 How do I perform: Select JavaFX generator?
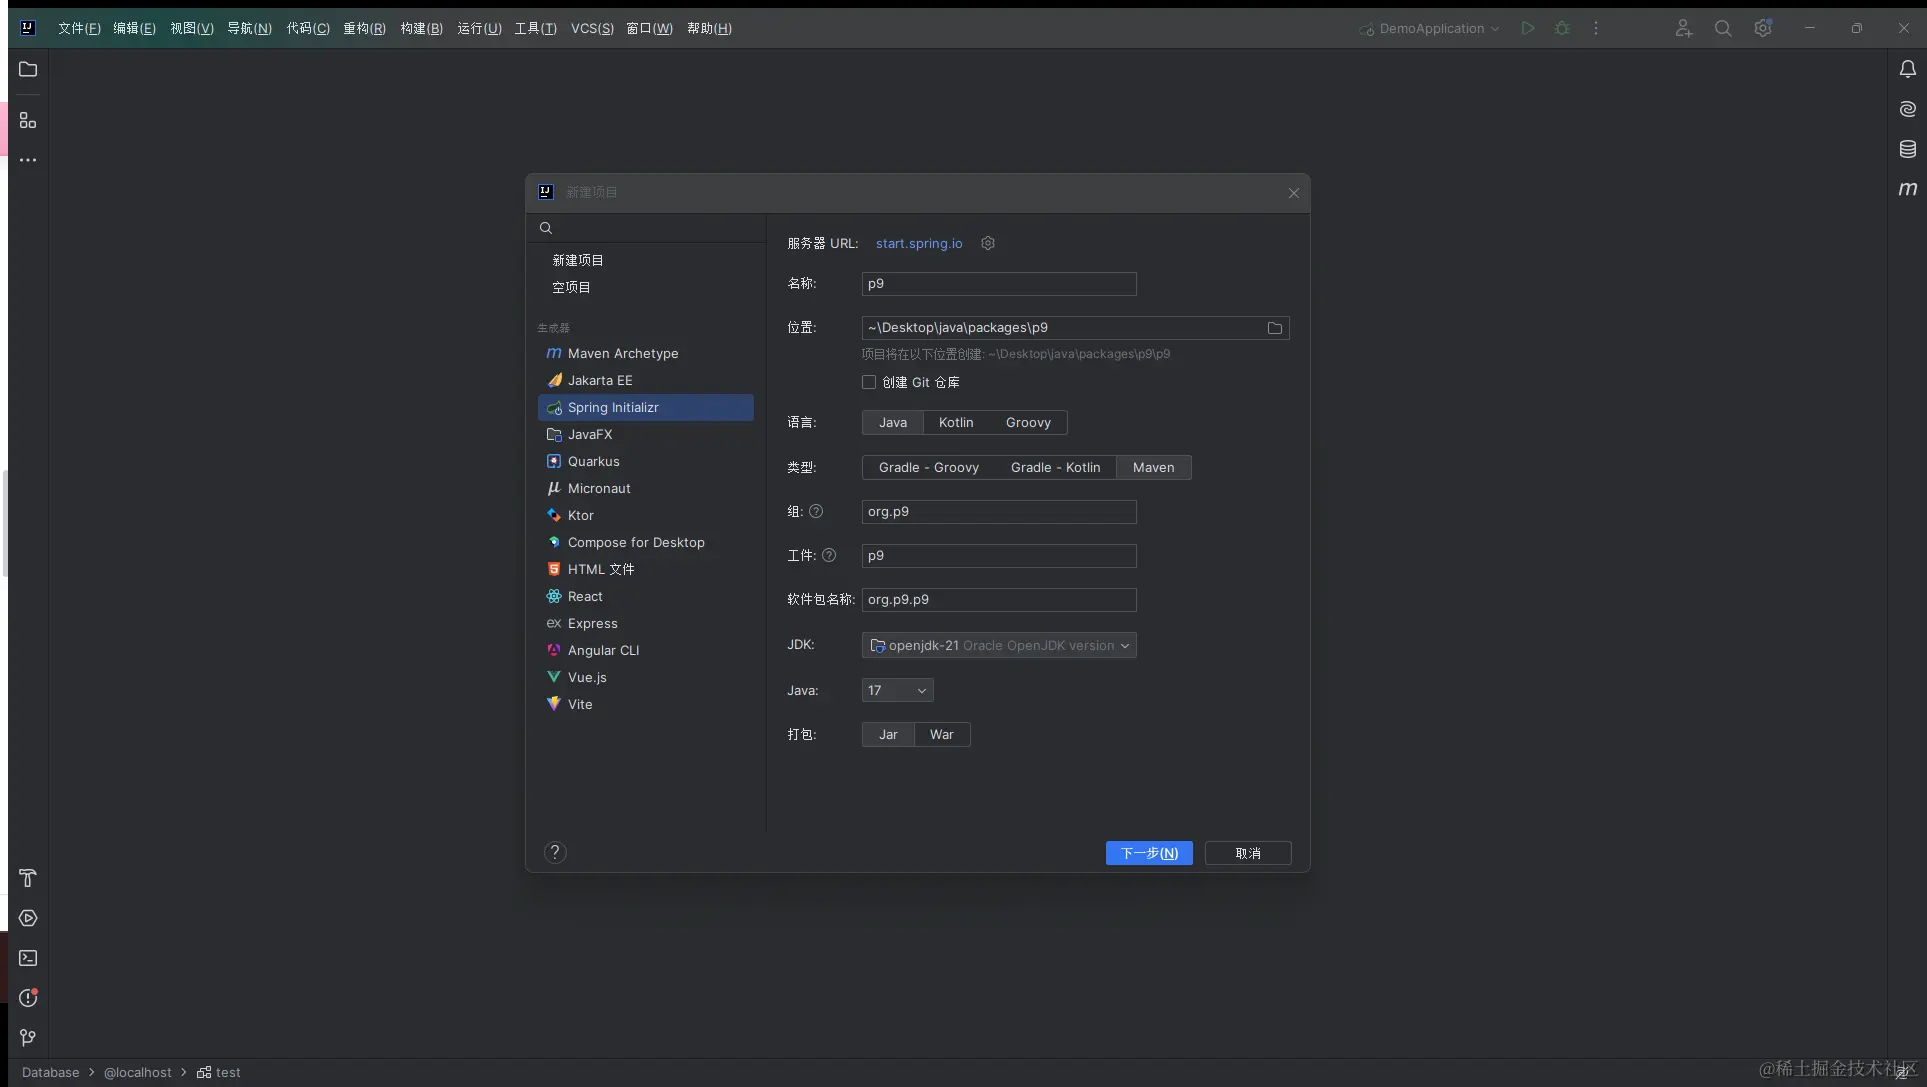pyautogui.click(x=646, y=434)
